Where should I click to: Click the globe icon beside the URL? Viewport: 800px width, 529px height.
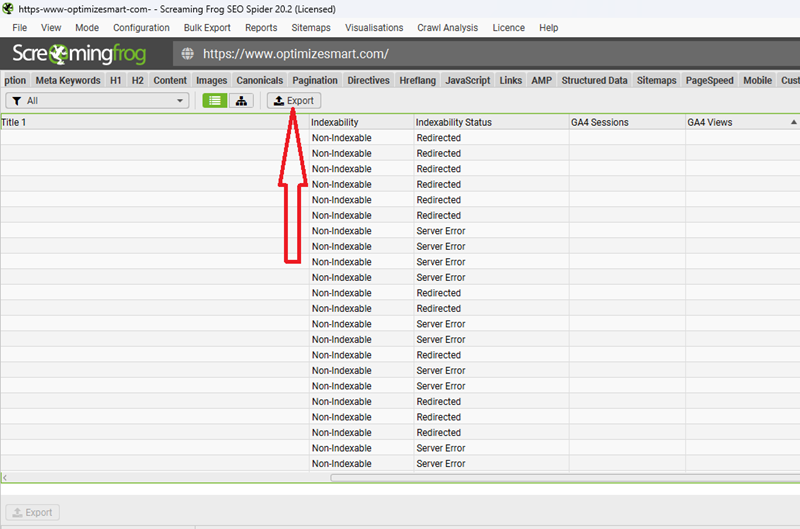188,54
